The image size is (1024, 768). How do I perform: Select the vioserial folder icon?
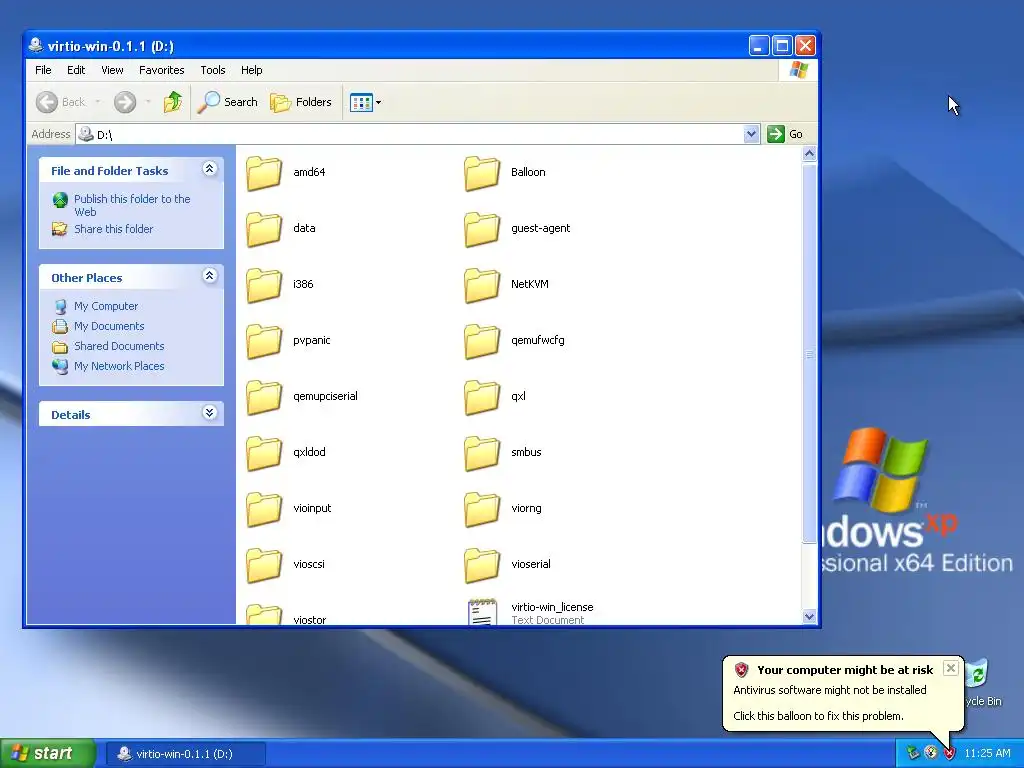click(482, 566)
